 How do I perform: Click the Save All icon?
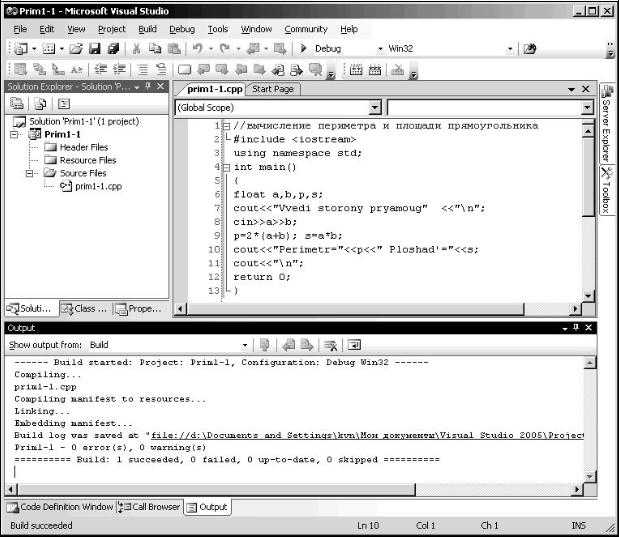(x=113, y=49)
